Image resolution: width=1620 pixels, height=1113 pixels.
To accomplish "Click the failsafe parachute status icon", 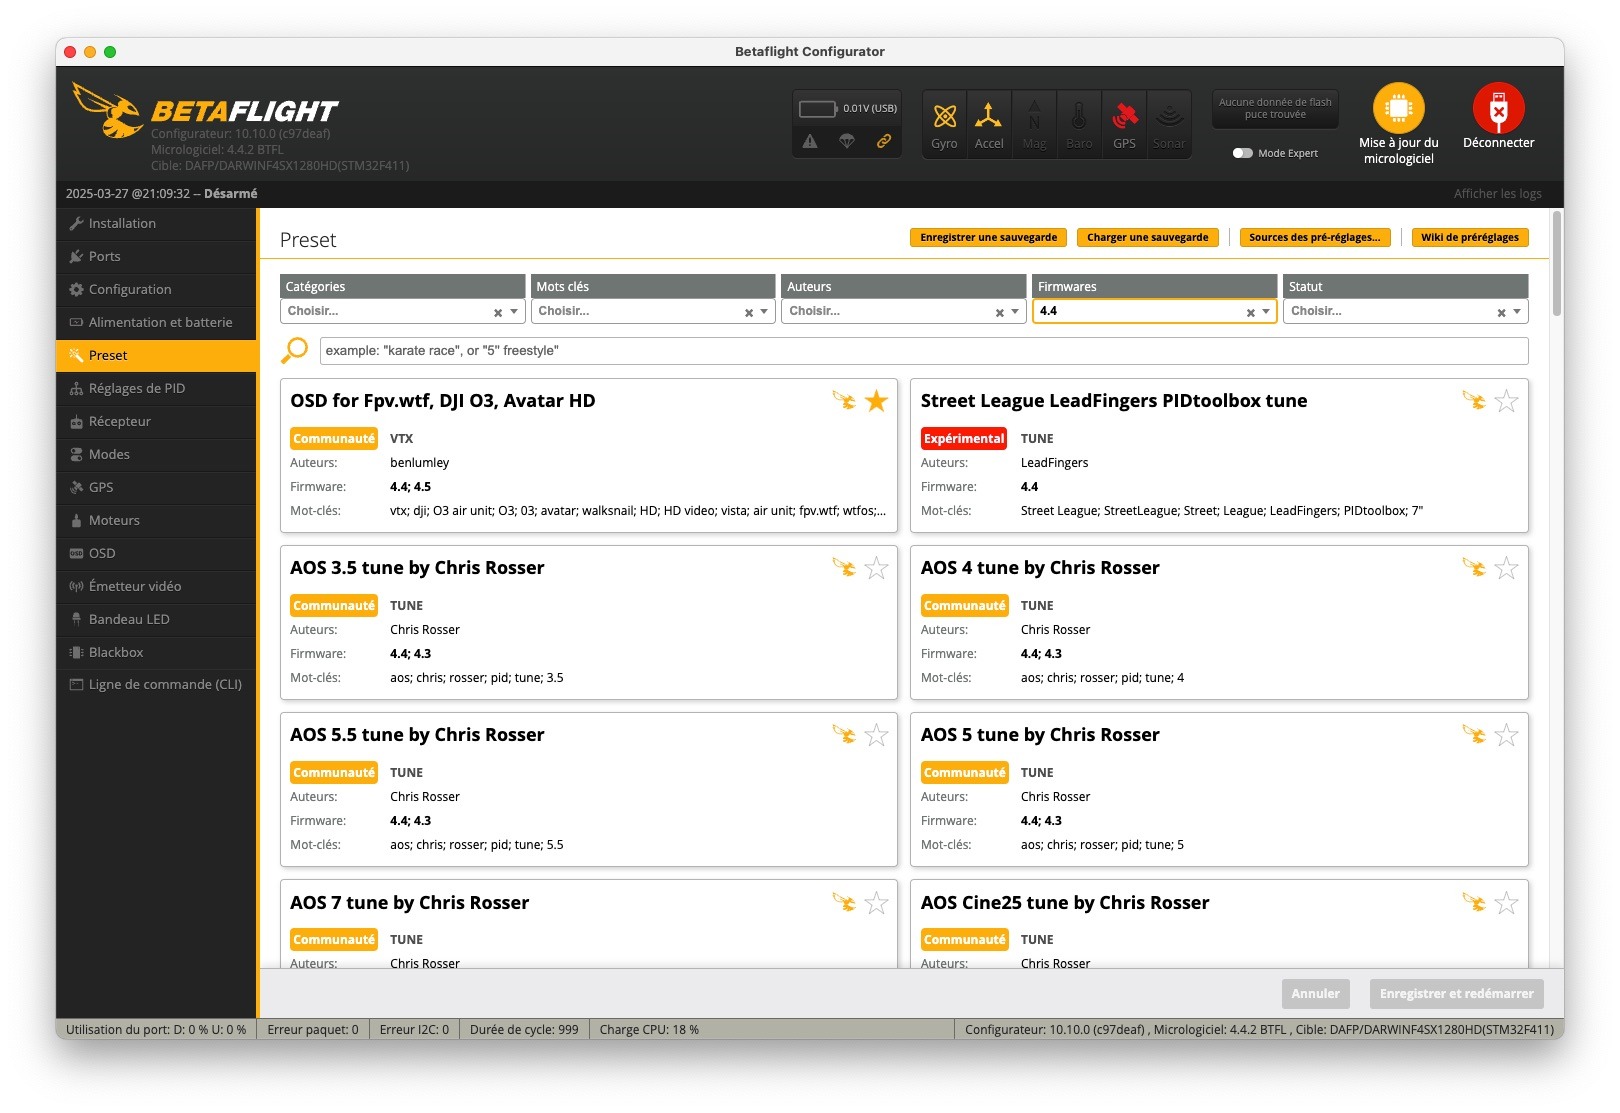I will [x=847, y=142].
